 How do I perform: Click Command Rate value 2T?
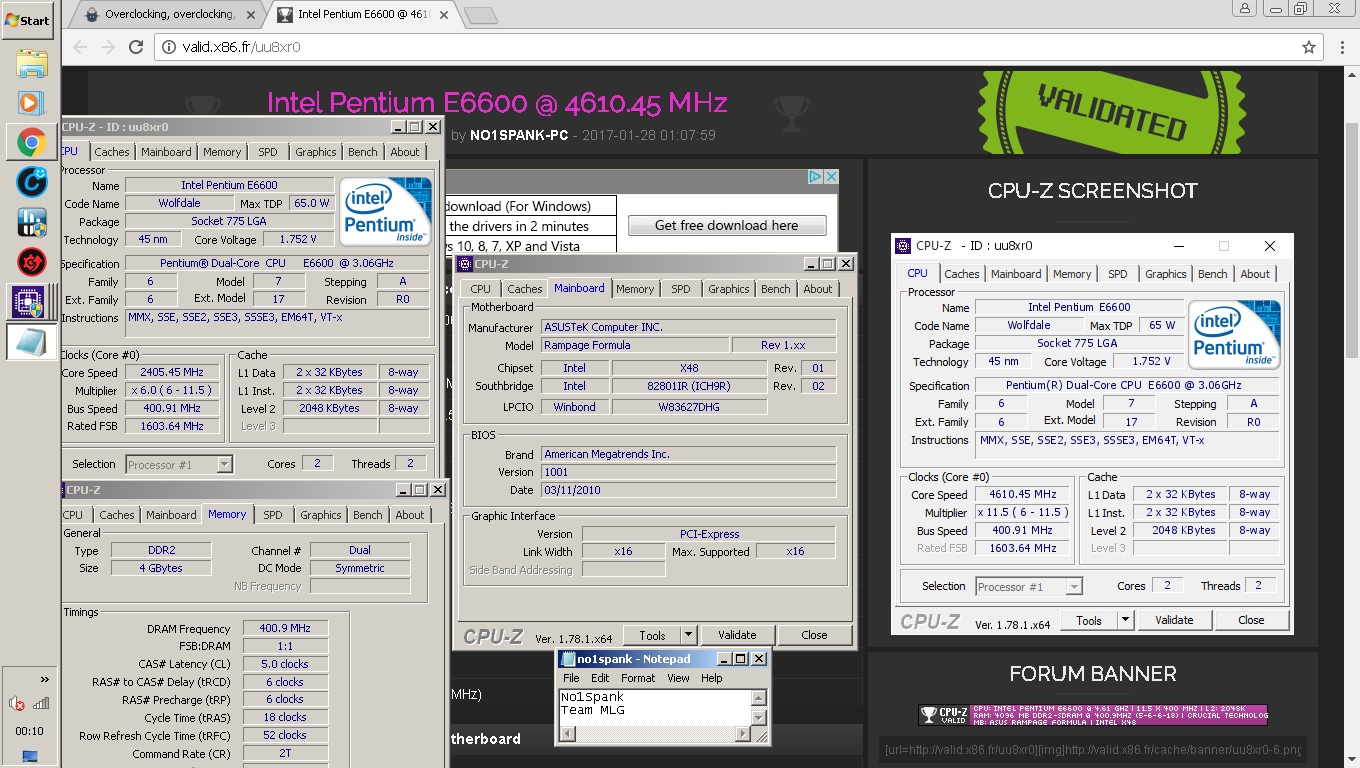point(285,754)
